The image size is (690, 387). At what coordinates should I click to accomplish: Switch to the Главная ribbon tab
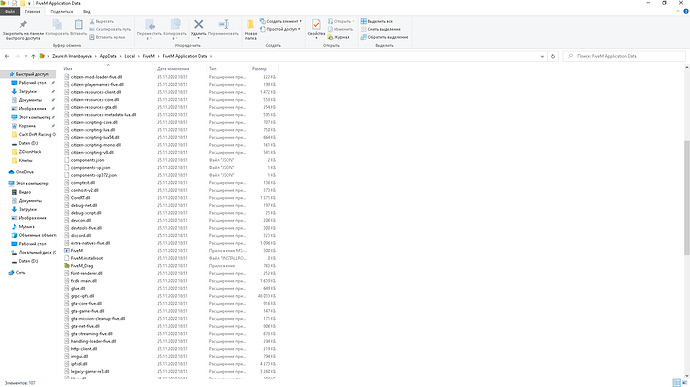coord(33,11)
